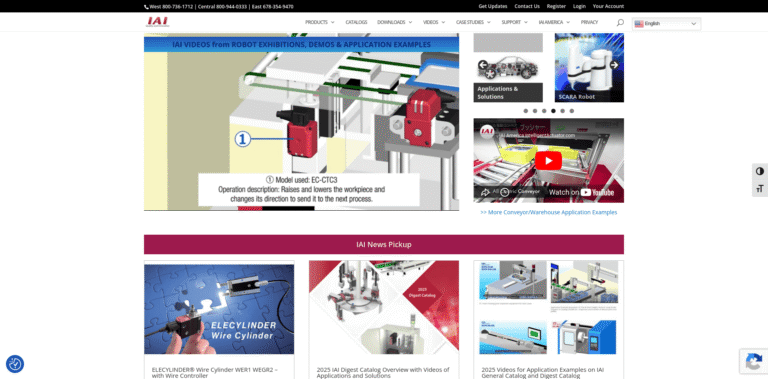Select the fifth carousel dot
This screenshot has width=768, height=379.
coord(562,111)
